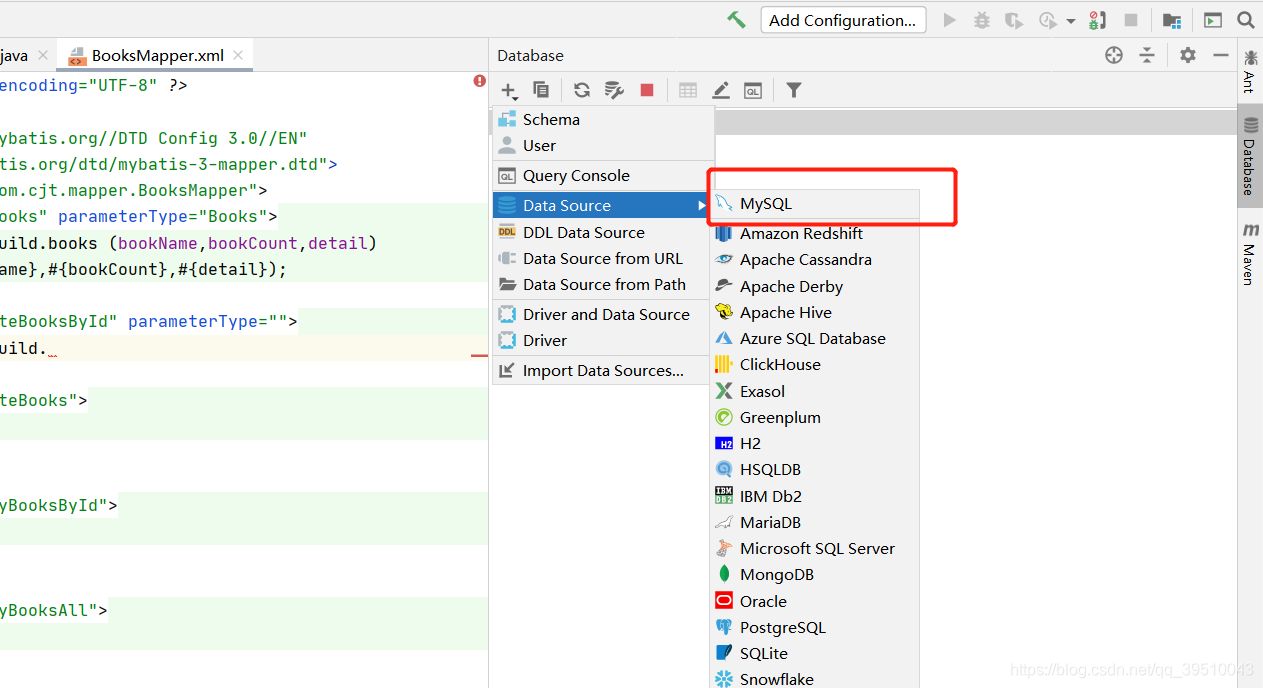Select Apache Hive data source
1263x688 pixels.
[x=814, y=312]
